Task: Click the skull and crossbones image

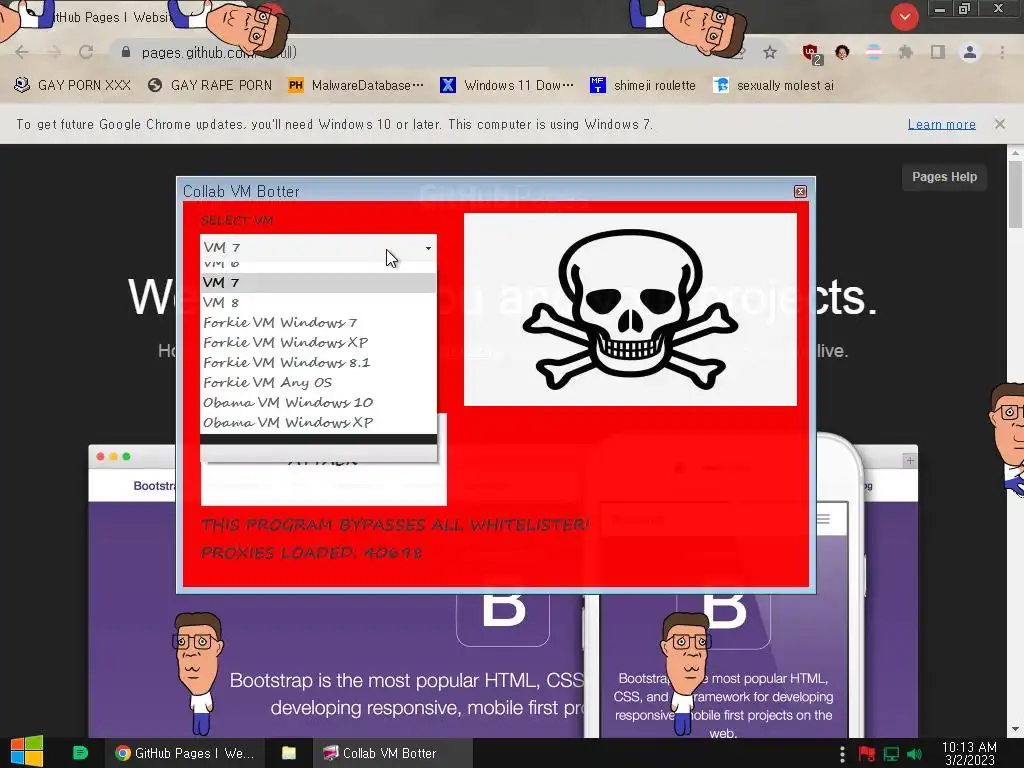Action: tap(630, 310)
